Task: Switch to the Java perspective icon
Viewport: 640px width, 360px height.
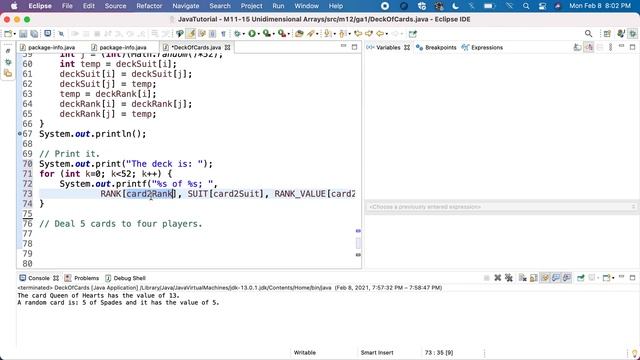Action: (x=621, y=34)
